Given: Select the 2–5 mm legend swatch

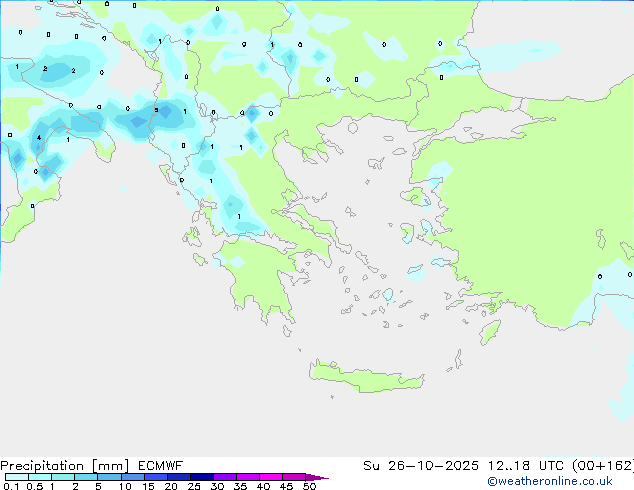Looking at the screenshot, I should (x=86, y=477).
